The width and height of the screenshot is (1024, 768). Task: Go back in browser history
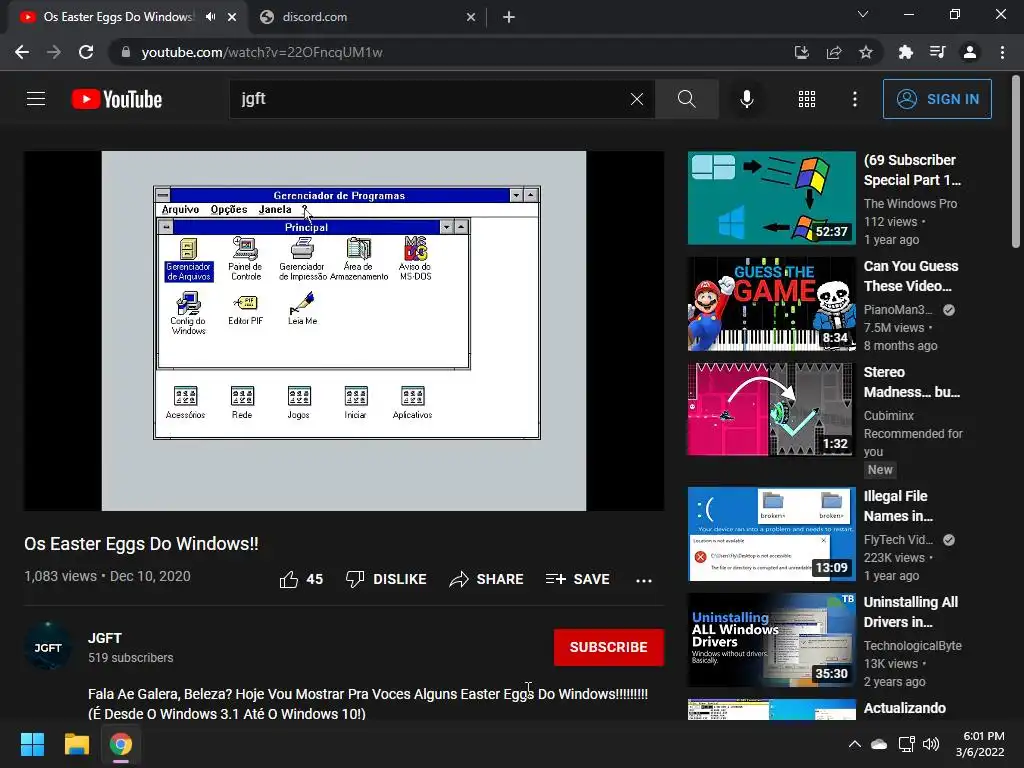(22, 52)
